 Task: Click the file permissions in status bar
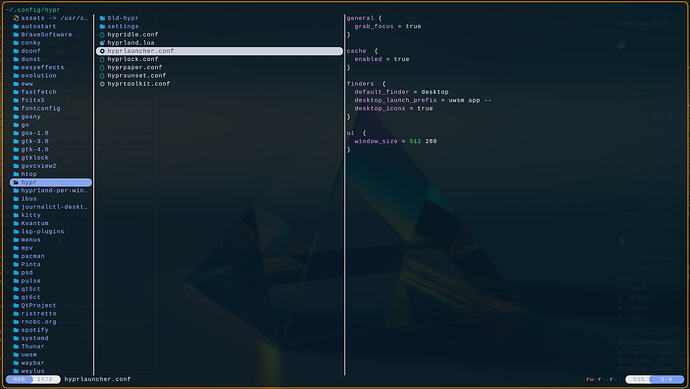(602, 379)
